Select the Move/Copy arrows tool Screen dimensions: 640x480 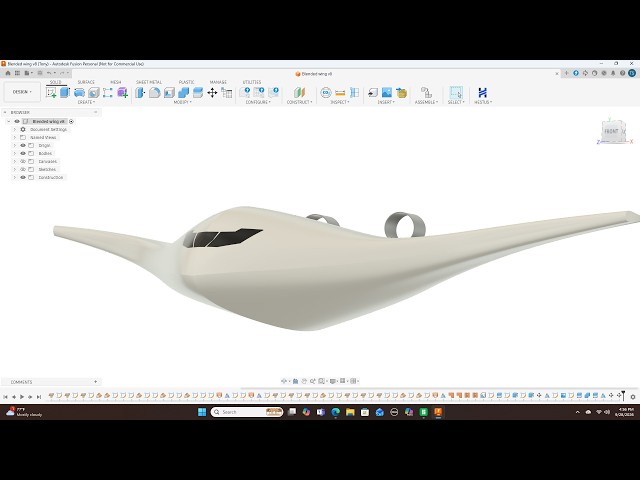(212, 93)
